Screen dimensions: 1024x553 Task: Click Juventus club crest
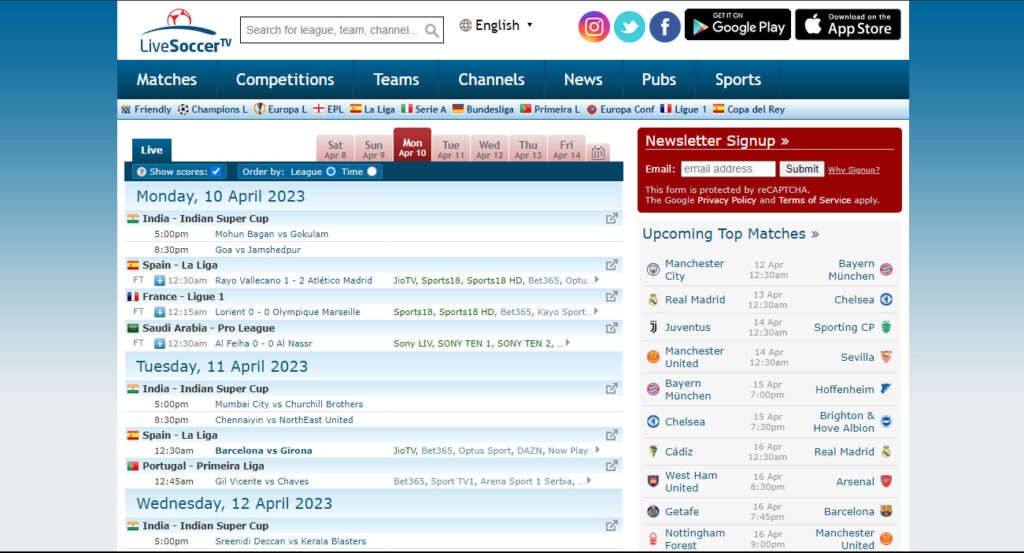pyautogui.click(x=653, y=327)
